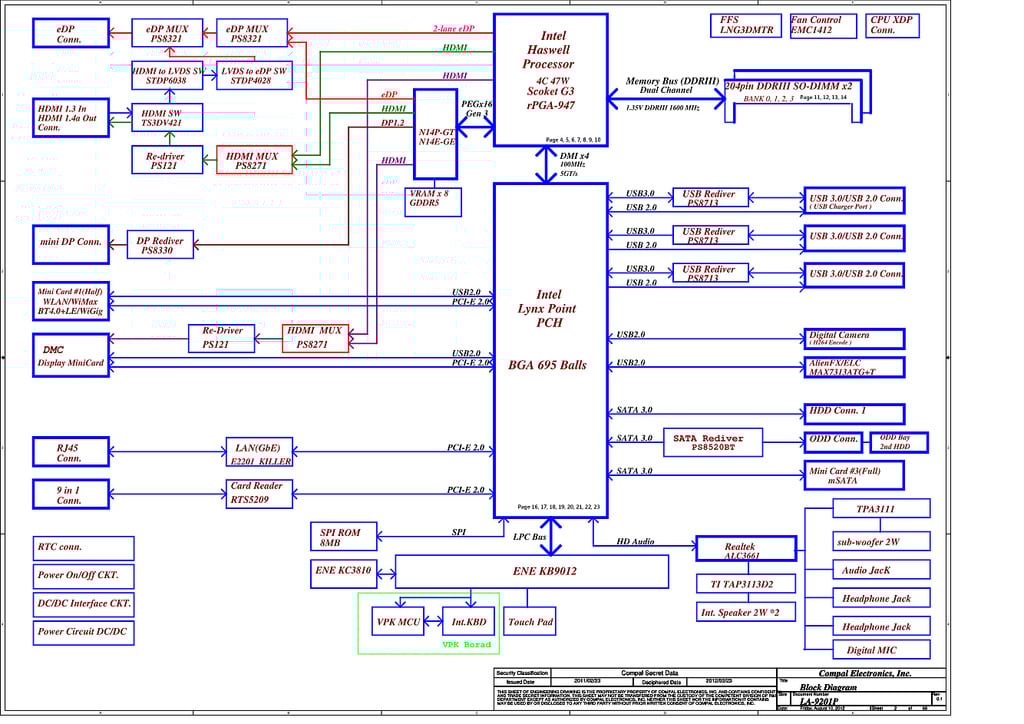1024x724 pixels.
Task: Select the Digital Camera block
Action: click(x=854, y=339)
